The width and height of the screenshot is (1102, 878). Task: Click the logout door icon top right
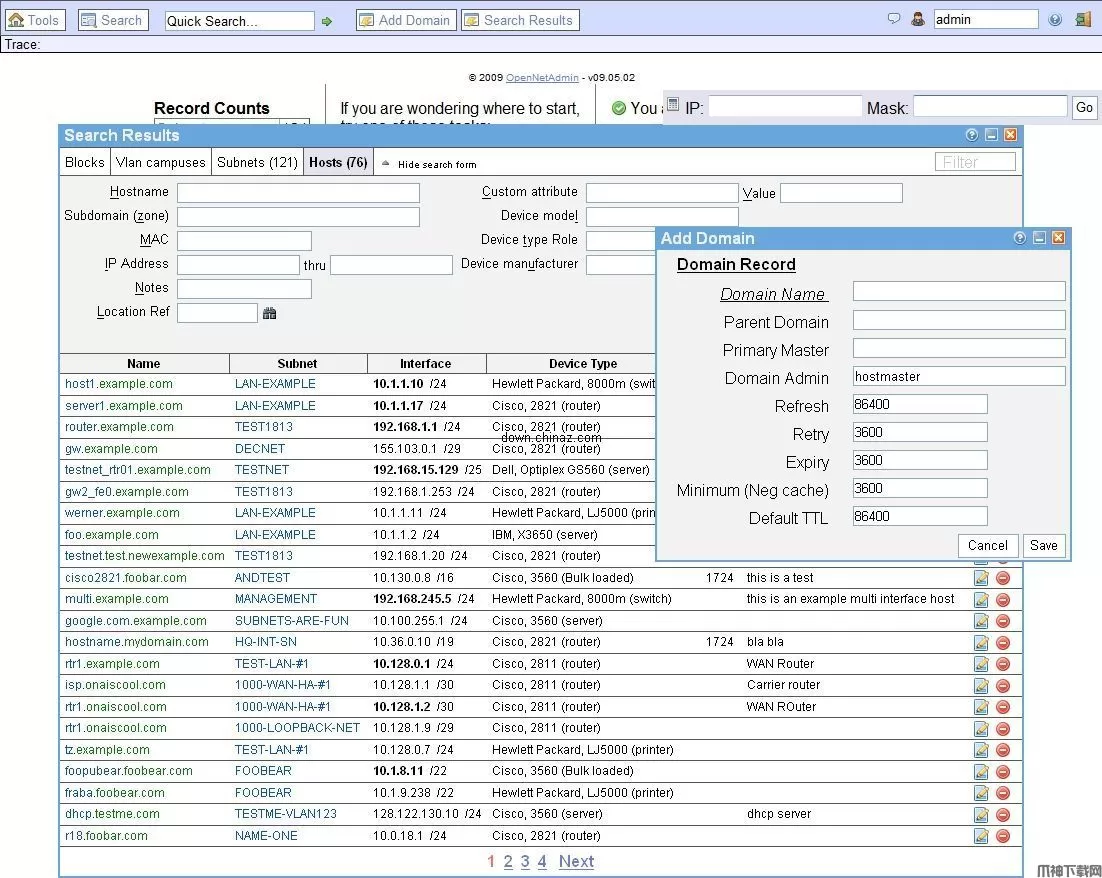click(x=1083, y=19)
